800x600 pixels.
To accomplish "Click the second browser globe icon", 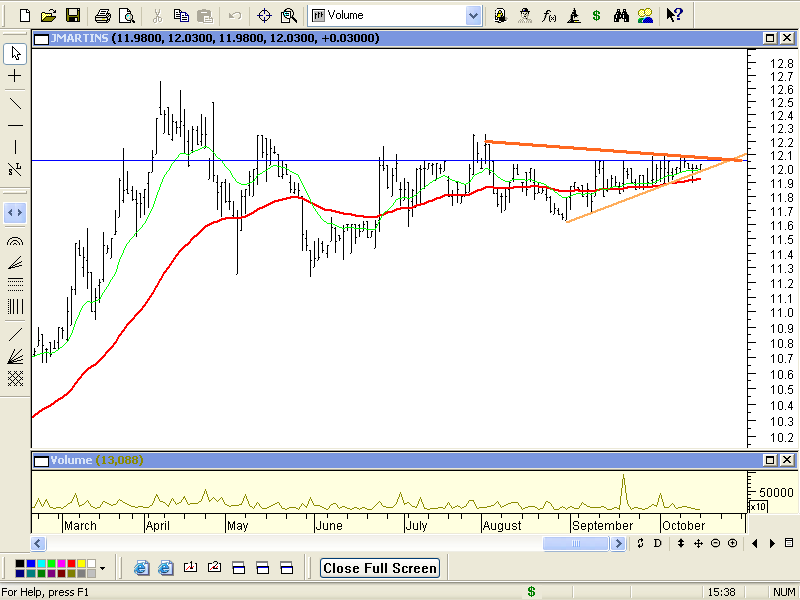I will point(166,568).
